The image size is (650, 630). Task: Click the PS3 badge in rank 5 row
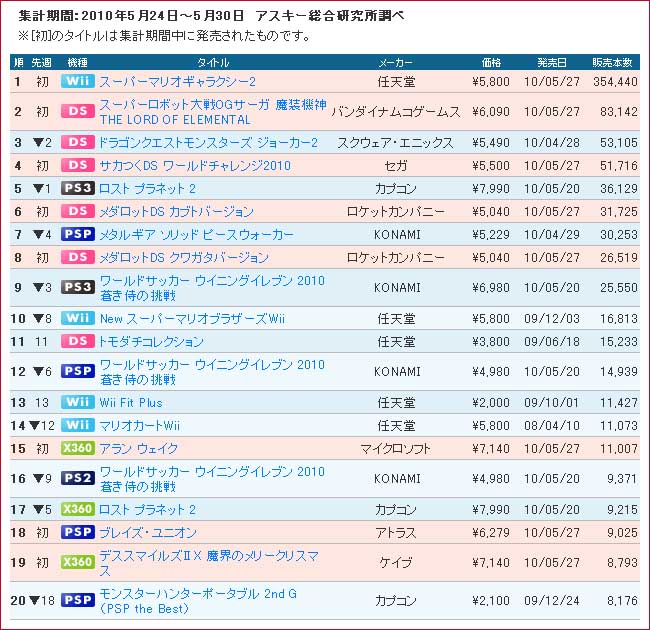point(78,188)
